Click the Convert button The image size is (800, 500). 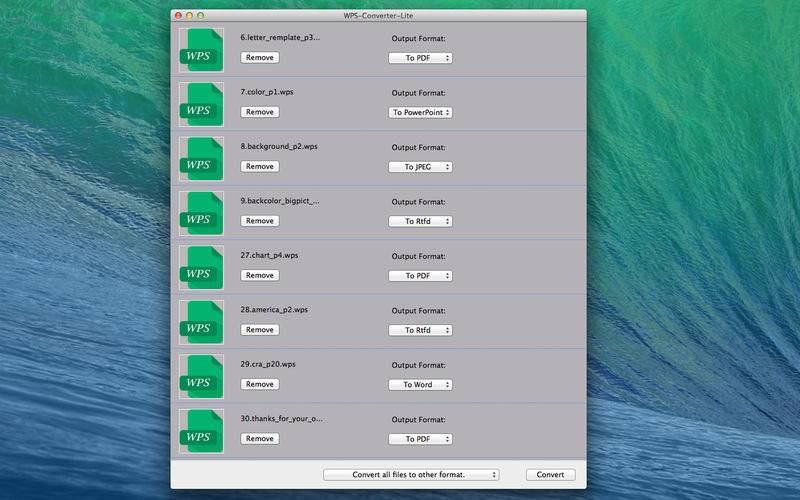[x=551, y=474]
